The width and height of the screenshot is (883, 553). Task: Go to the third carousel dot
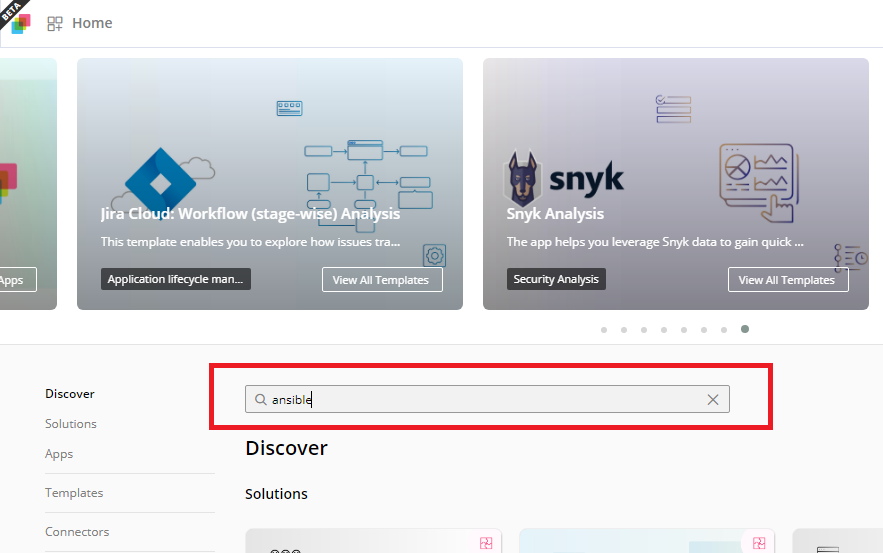[x=644, y=330]
